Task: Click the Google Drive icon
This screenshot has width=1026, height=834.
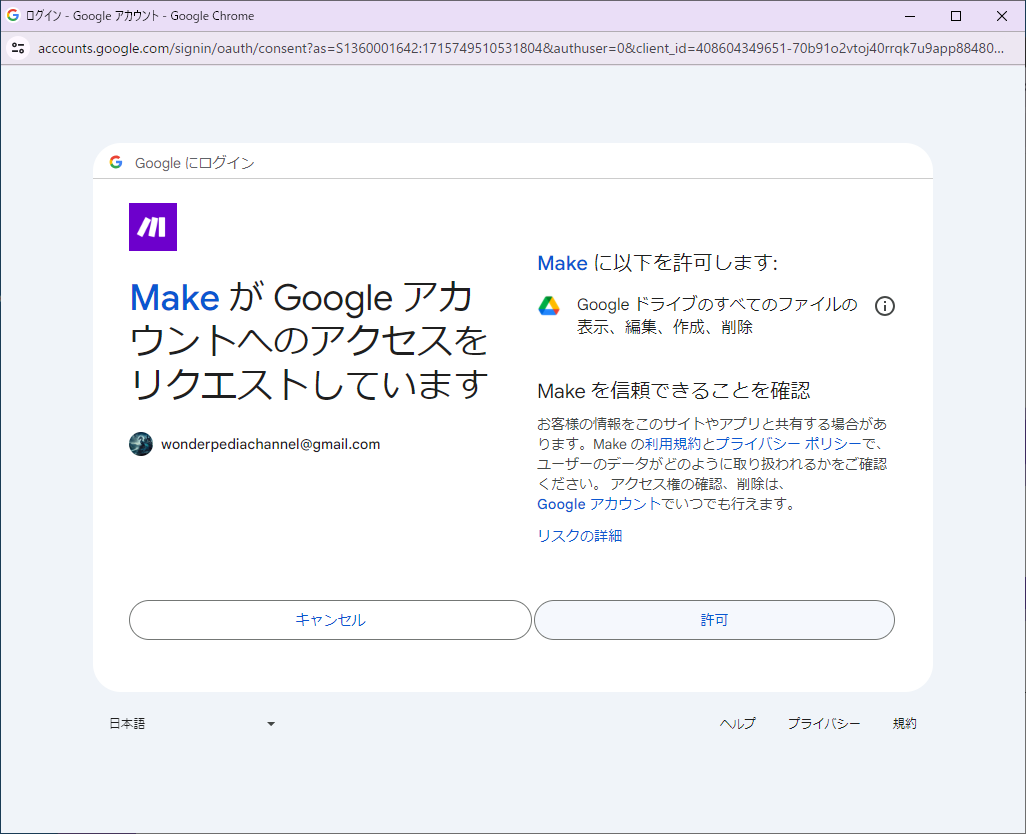Action: [x=549, y=305]
